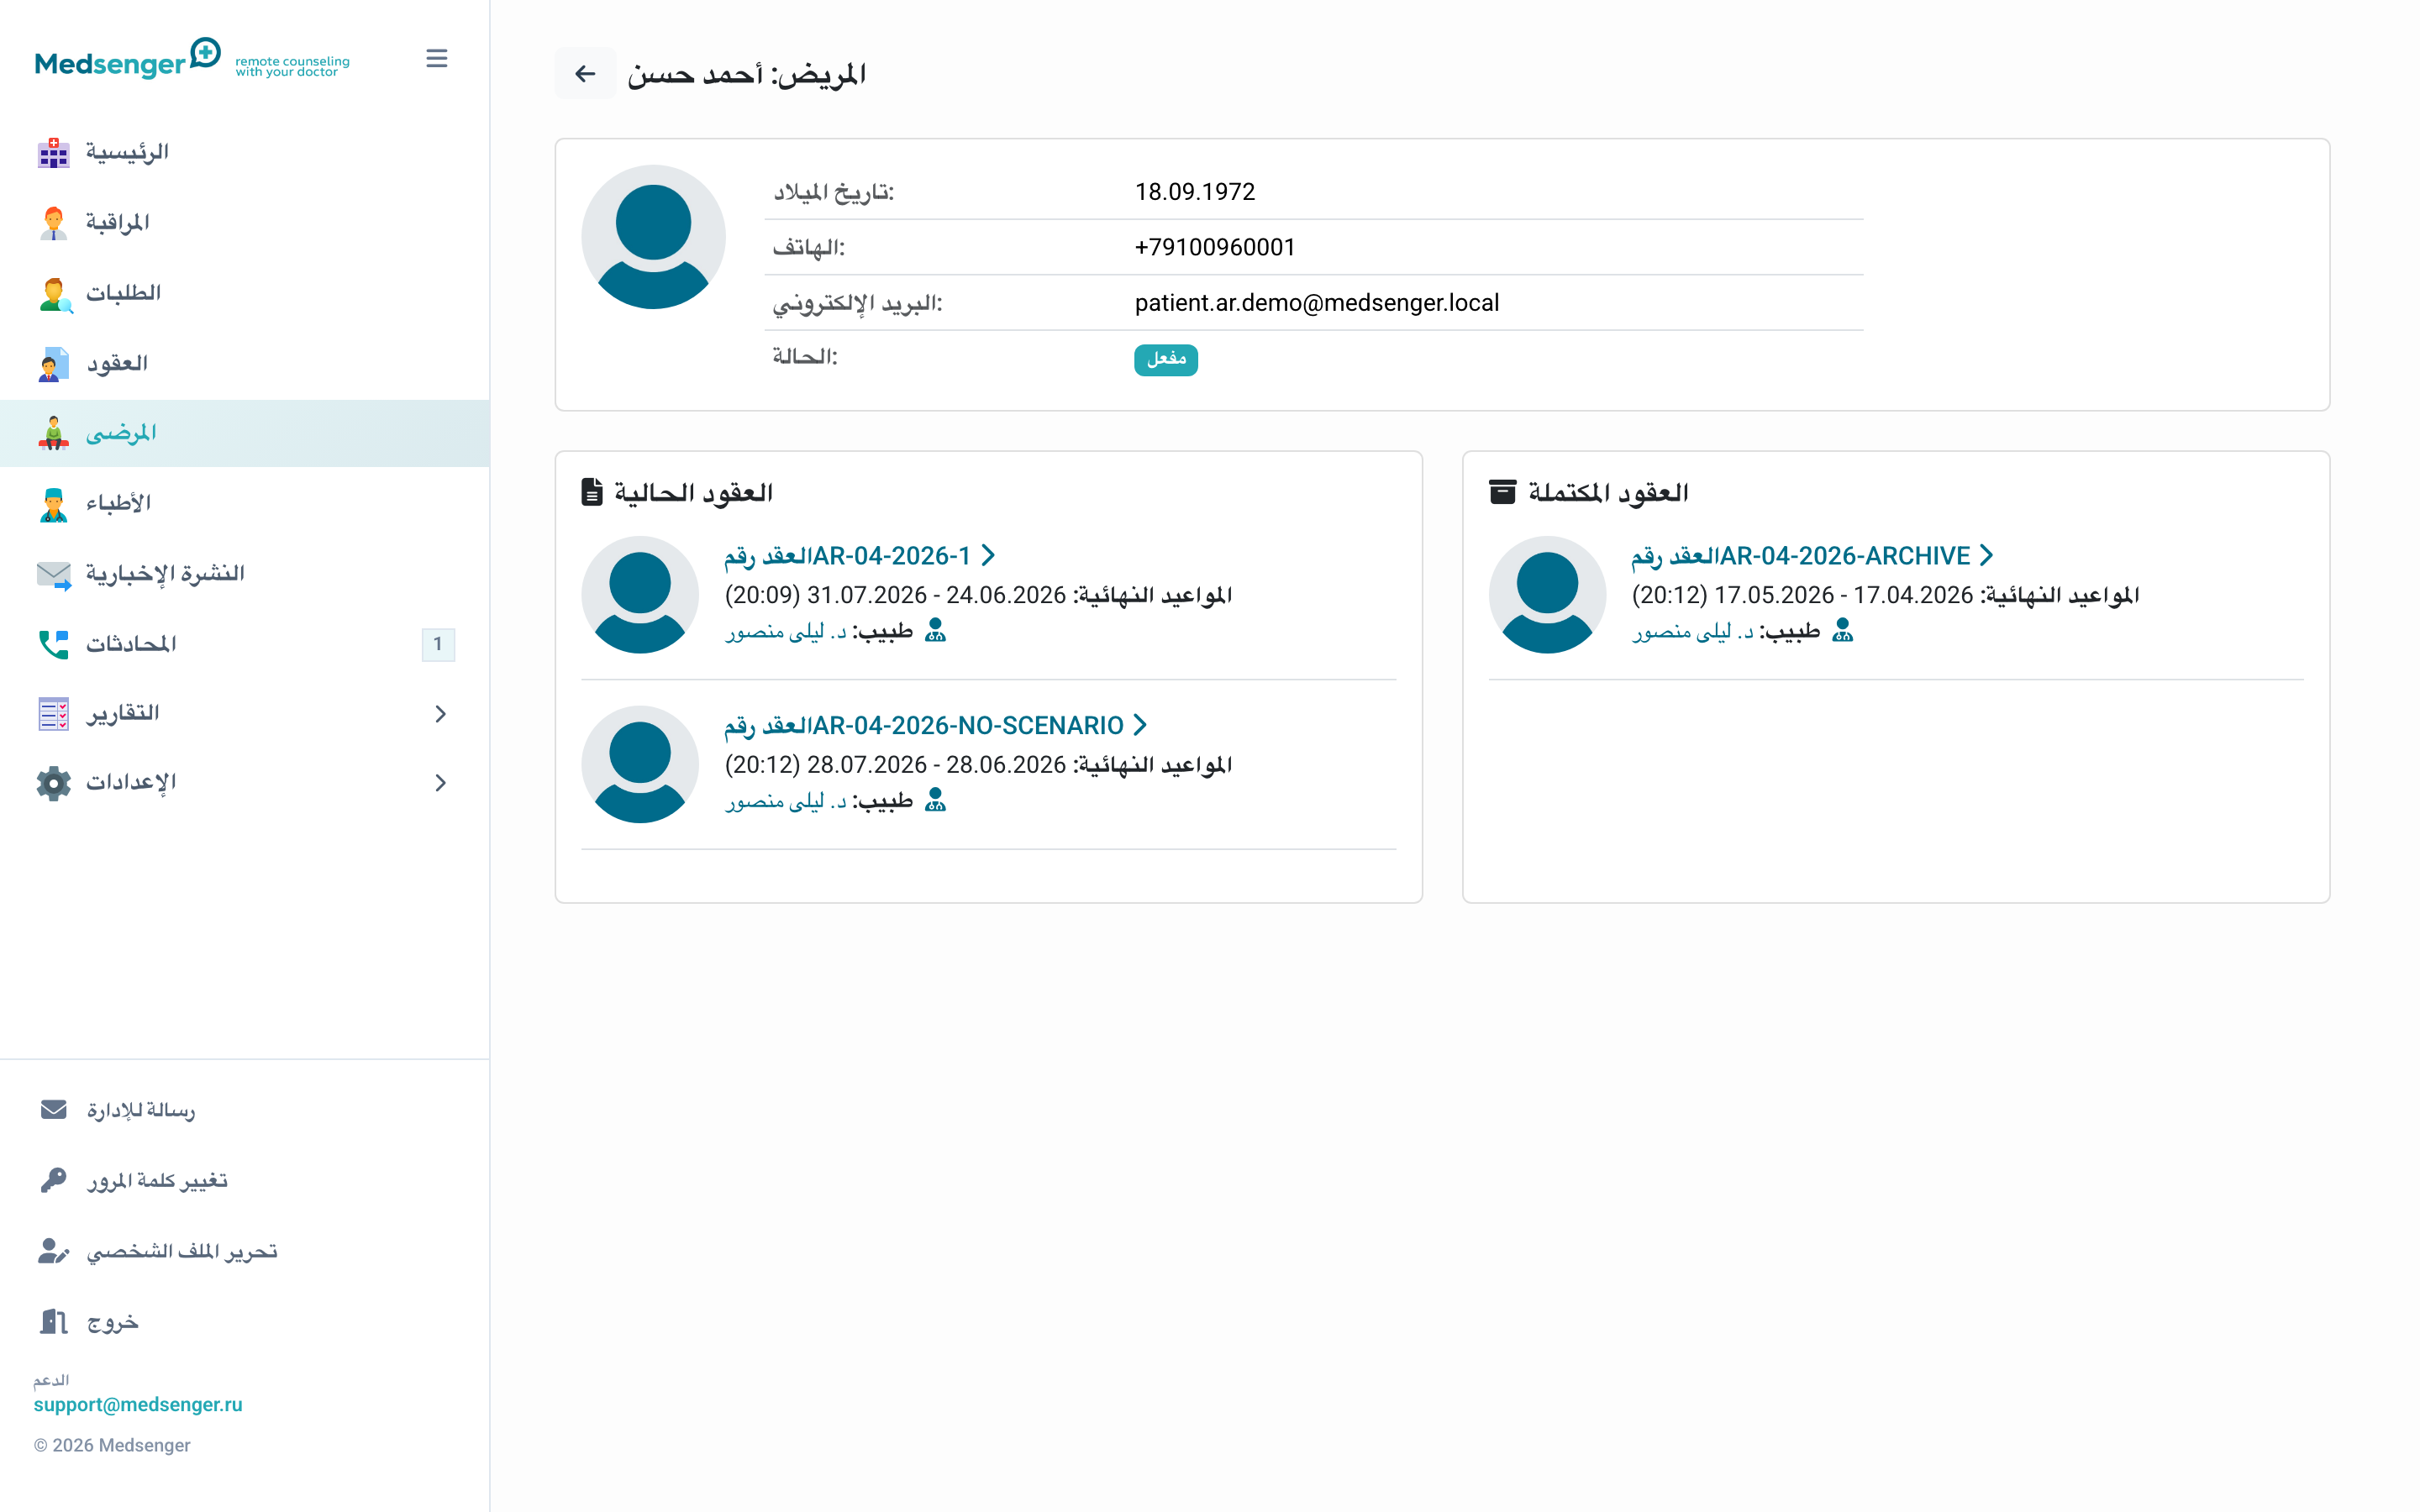
Task: Expand the الإعدادات submenu chevron
Action: pos(440,783)
